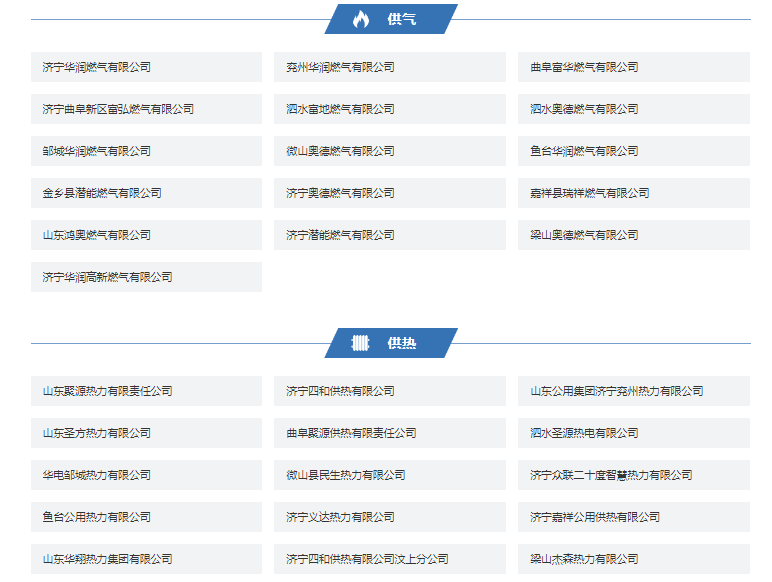Choose 泗水圣源热电有限公司

point(634,433)
